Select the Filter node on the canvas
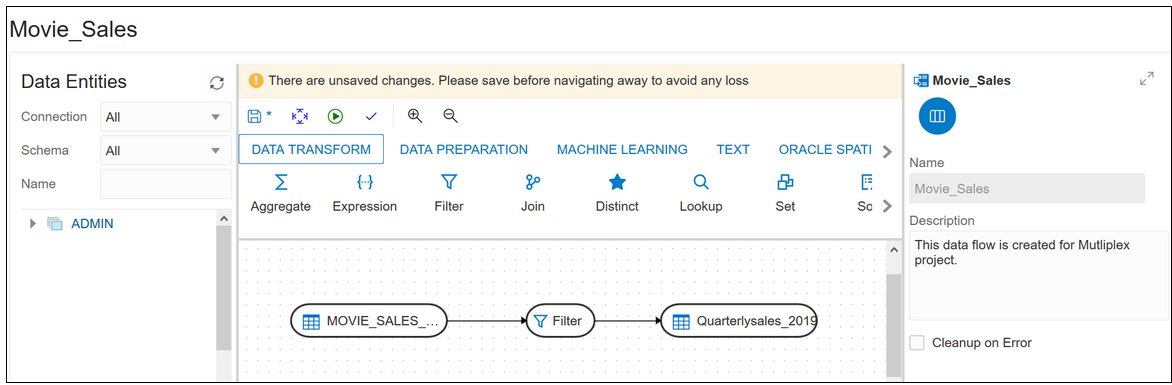The width and height of the screenshot is (1172, 385). [x=561, y=321]
